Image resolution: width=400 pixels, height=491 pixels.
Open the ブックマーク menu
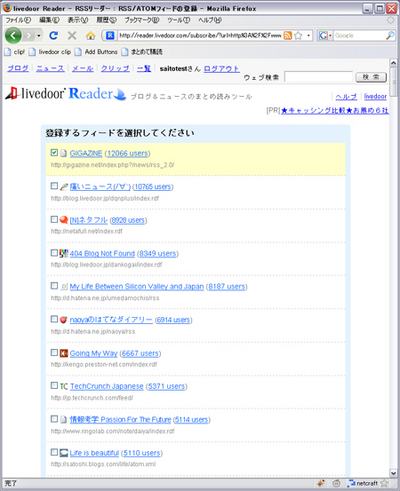click(142, 20)
